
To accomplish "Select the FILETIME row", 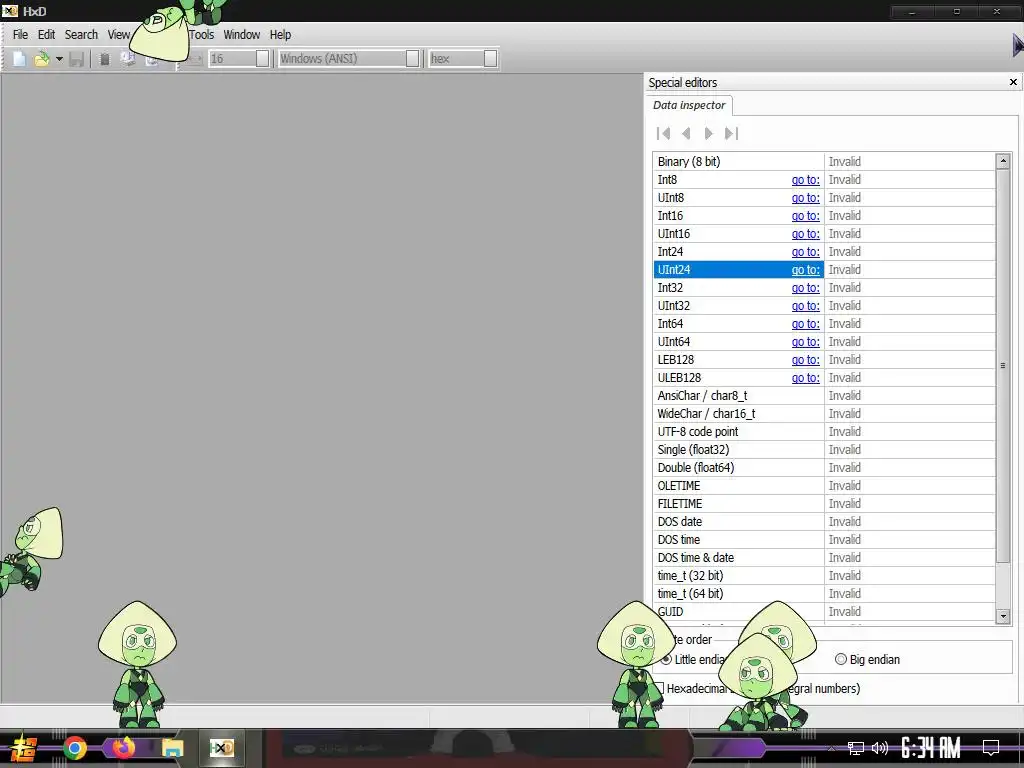I will click(x=824, y=504).
